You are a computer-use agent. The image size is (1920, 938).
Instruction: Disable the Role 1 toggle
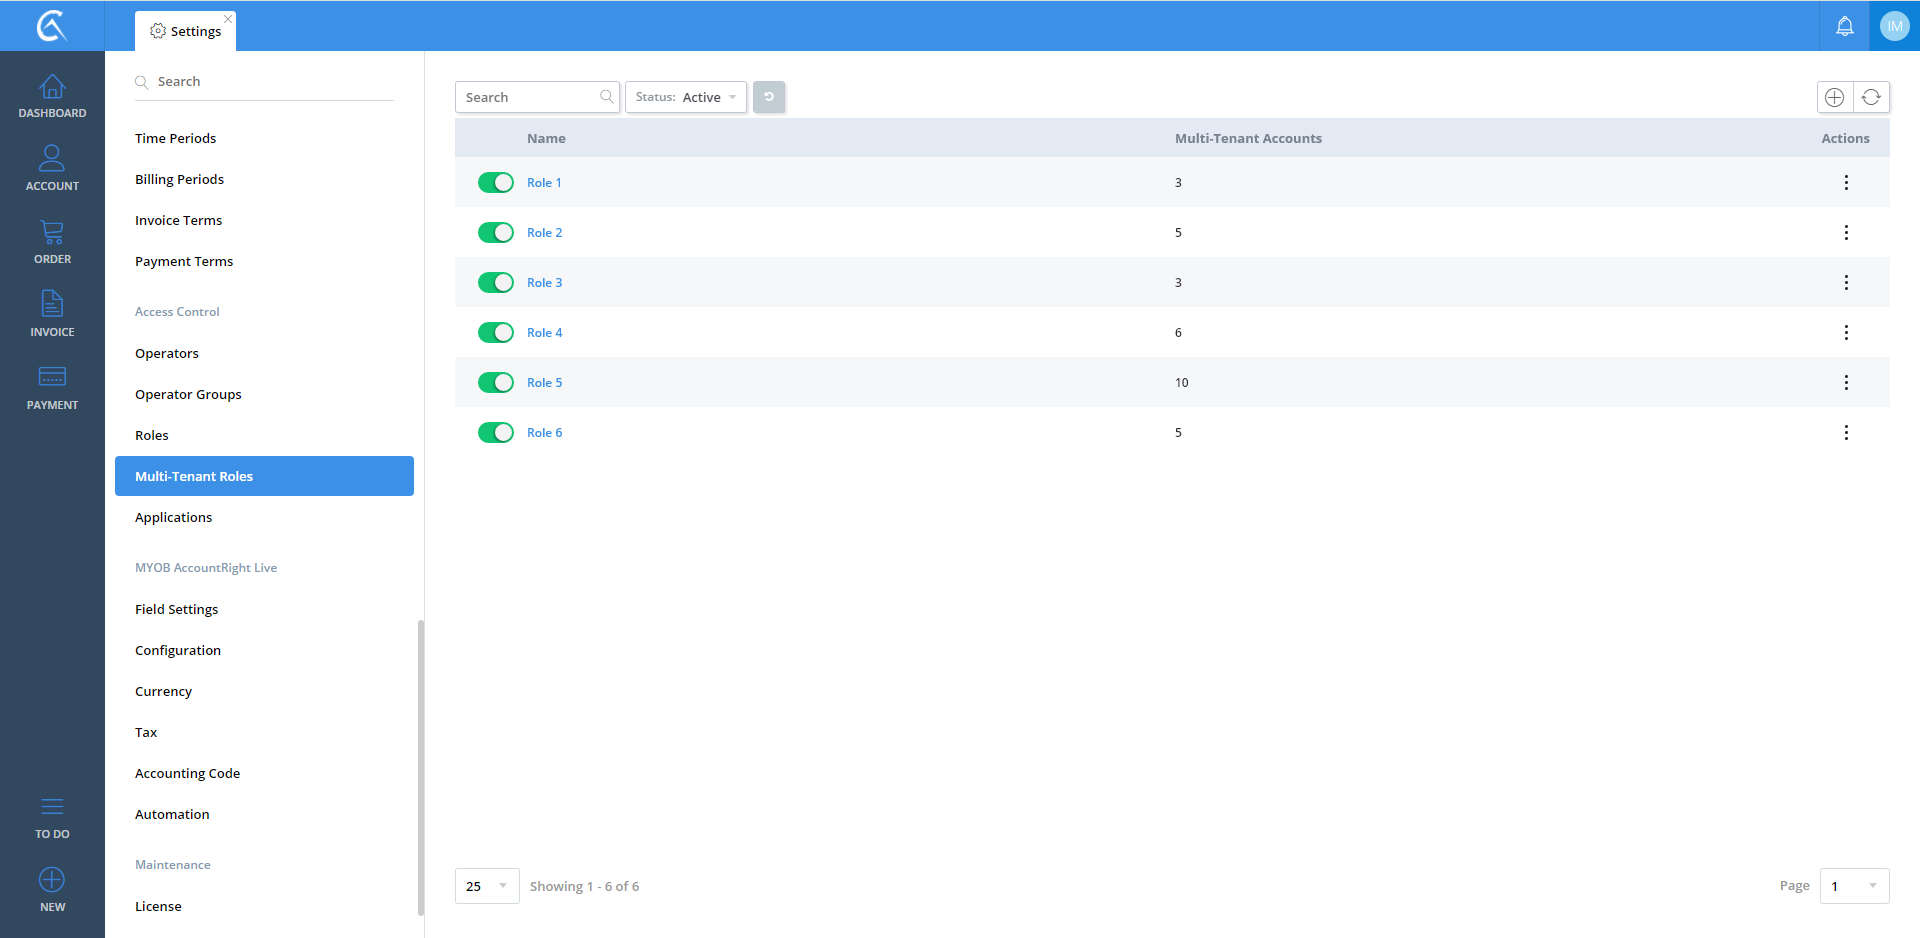pyautogui.click(x=495, y=182)
